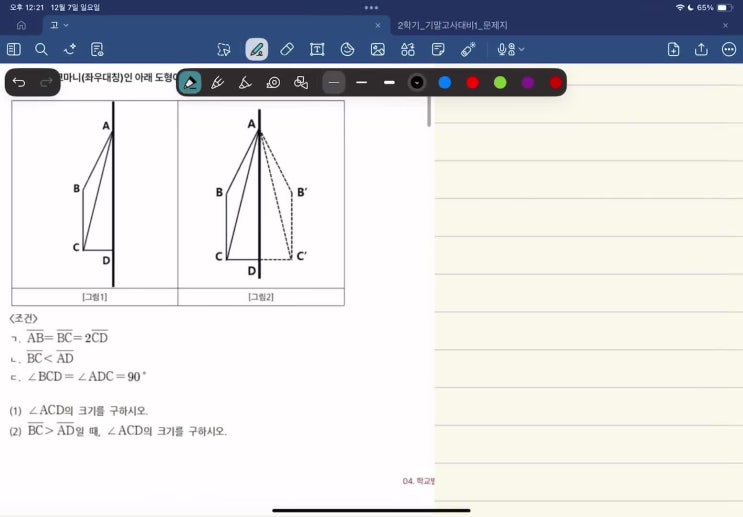This screenshot has height=517, width=743.
Task: Undo the last stroke
Action: pos(19,82)
